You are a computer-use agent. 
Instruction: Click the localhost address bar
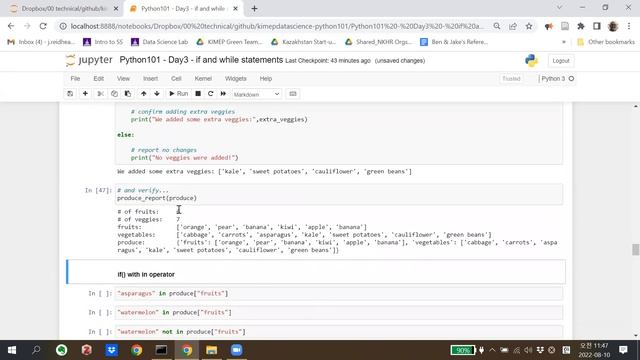[278, 26]
